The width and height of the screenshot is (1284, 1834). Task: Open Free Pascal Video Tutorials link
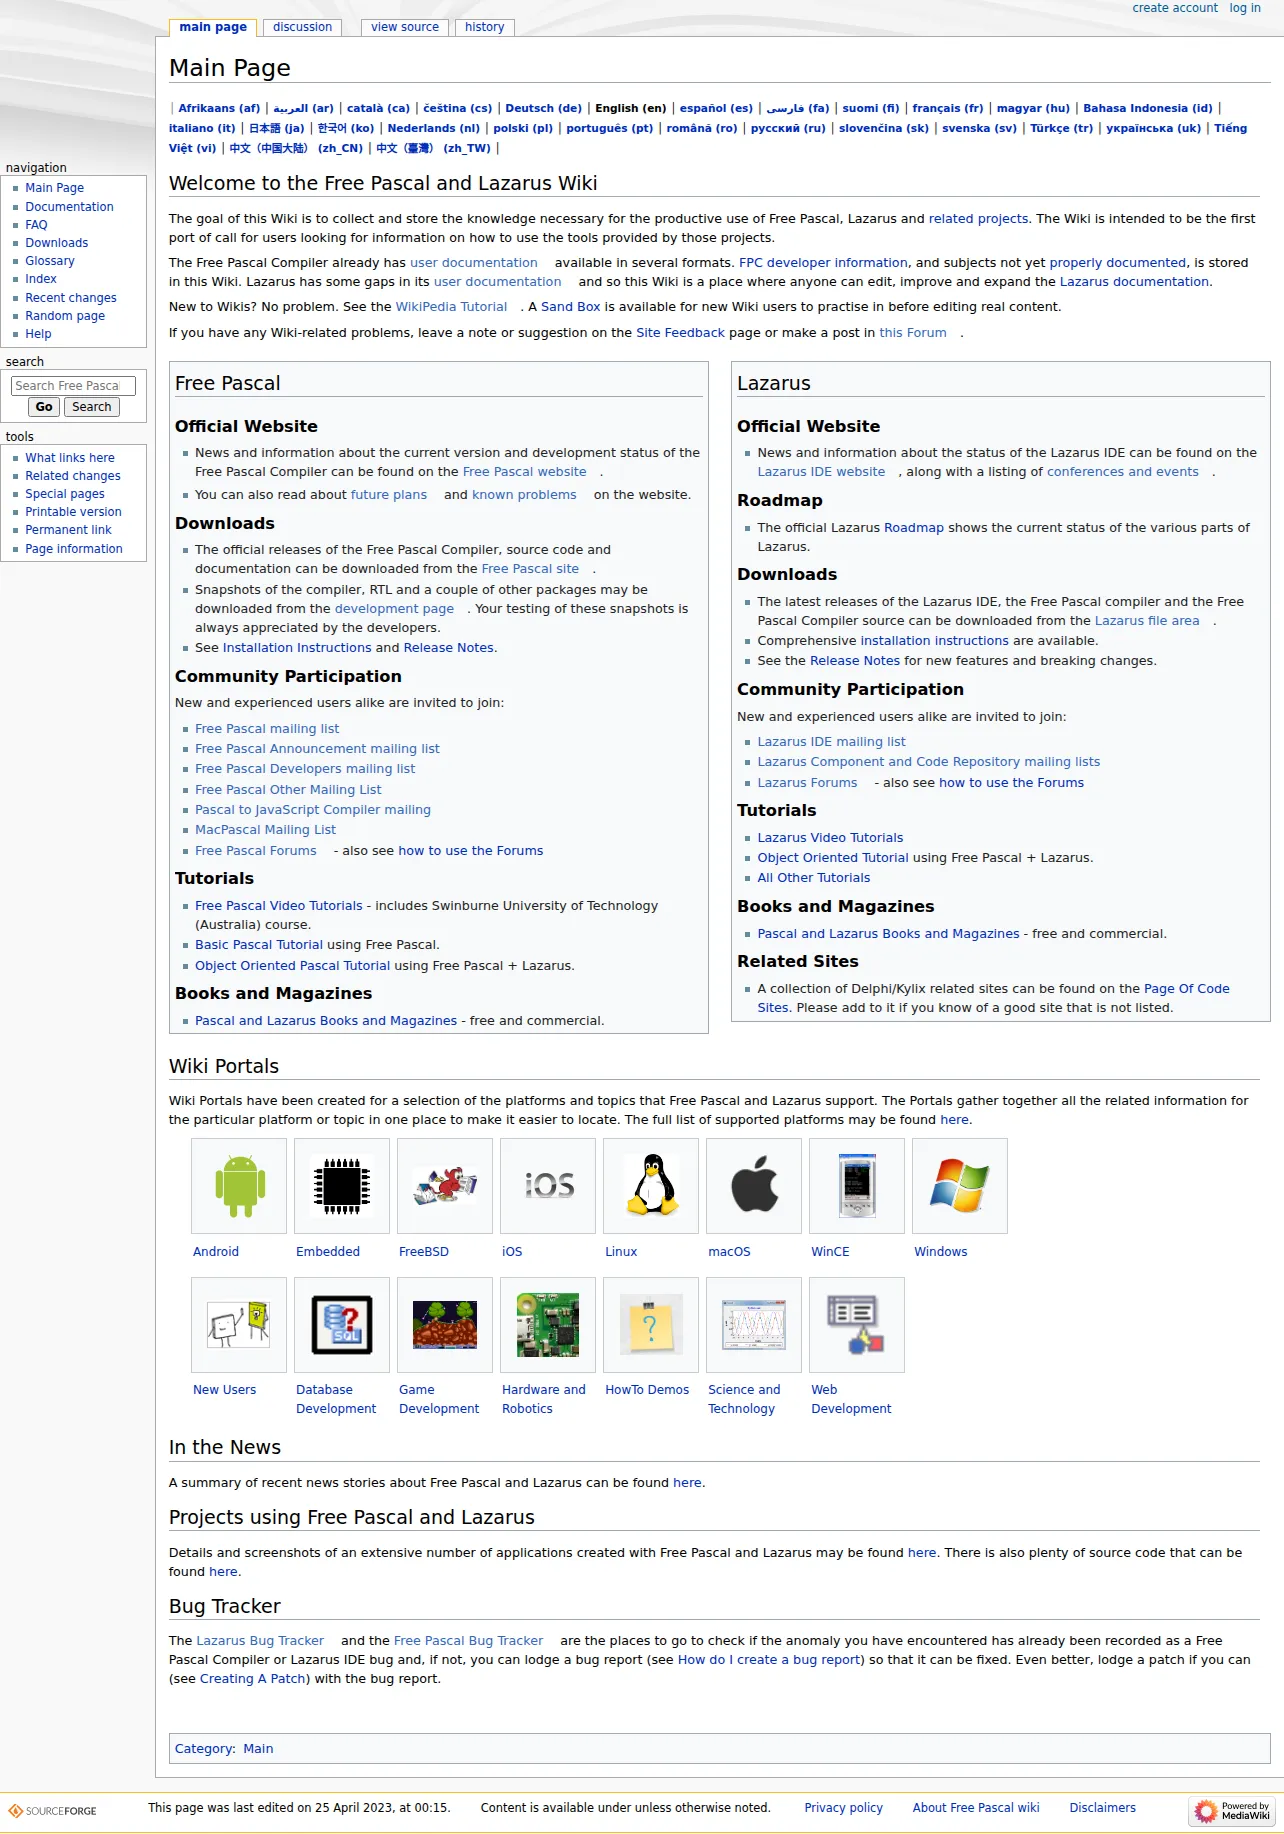click(x=279, y=906)
